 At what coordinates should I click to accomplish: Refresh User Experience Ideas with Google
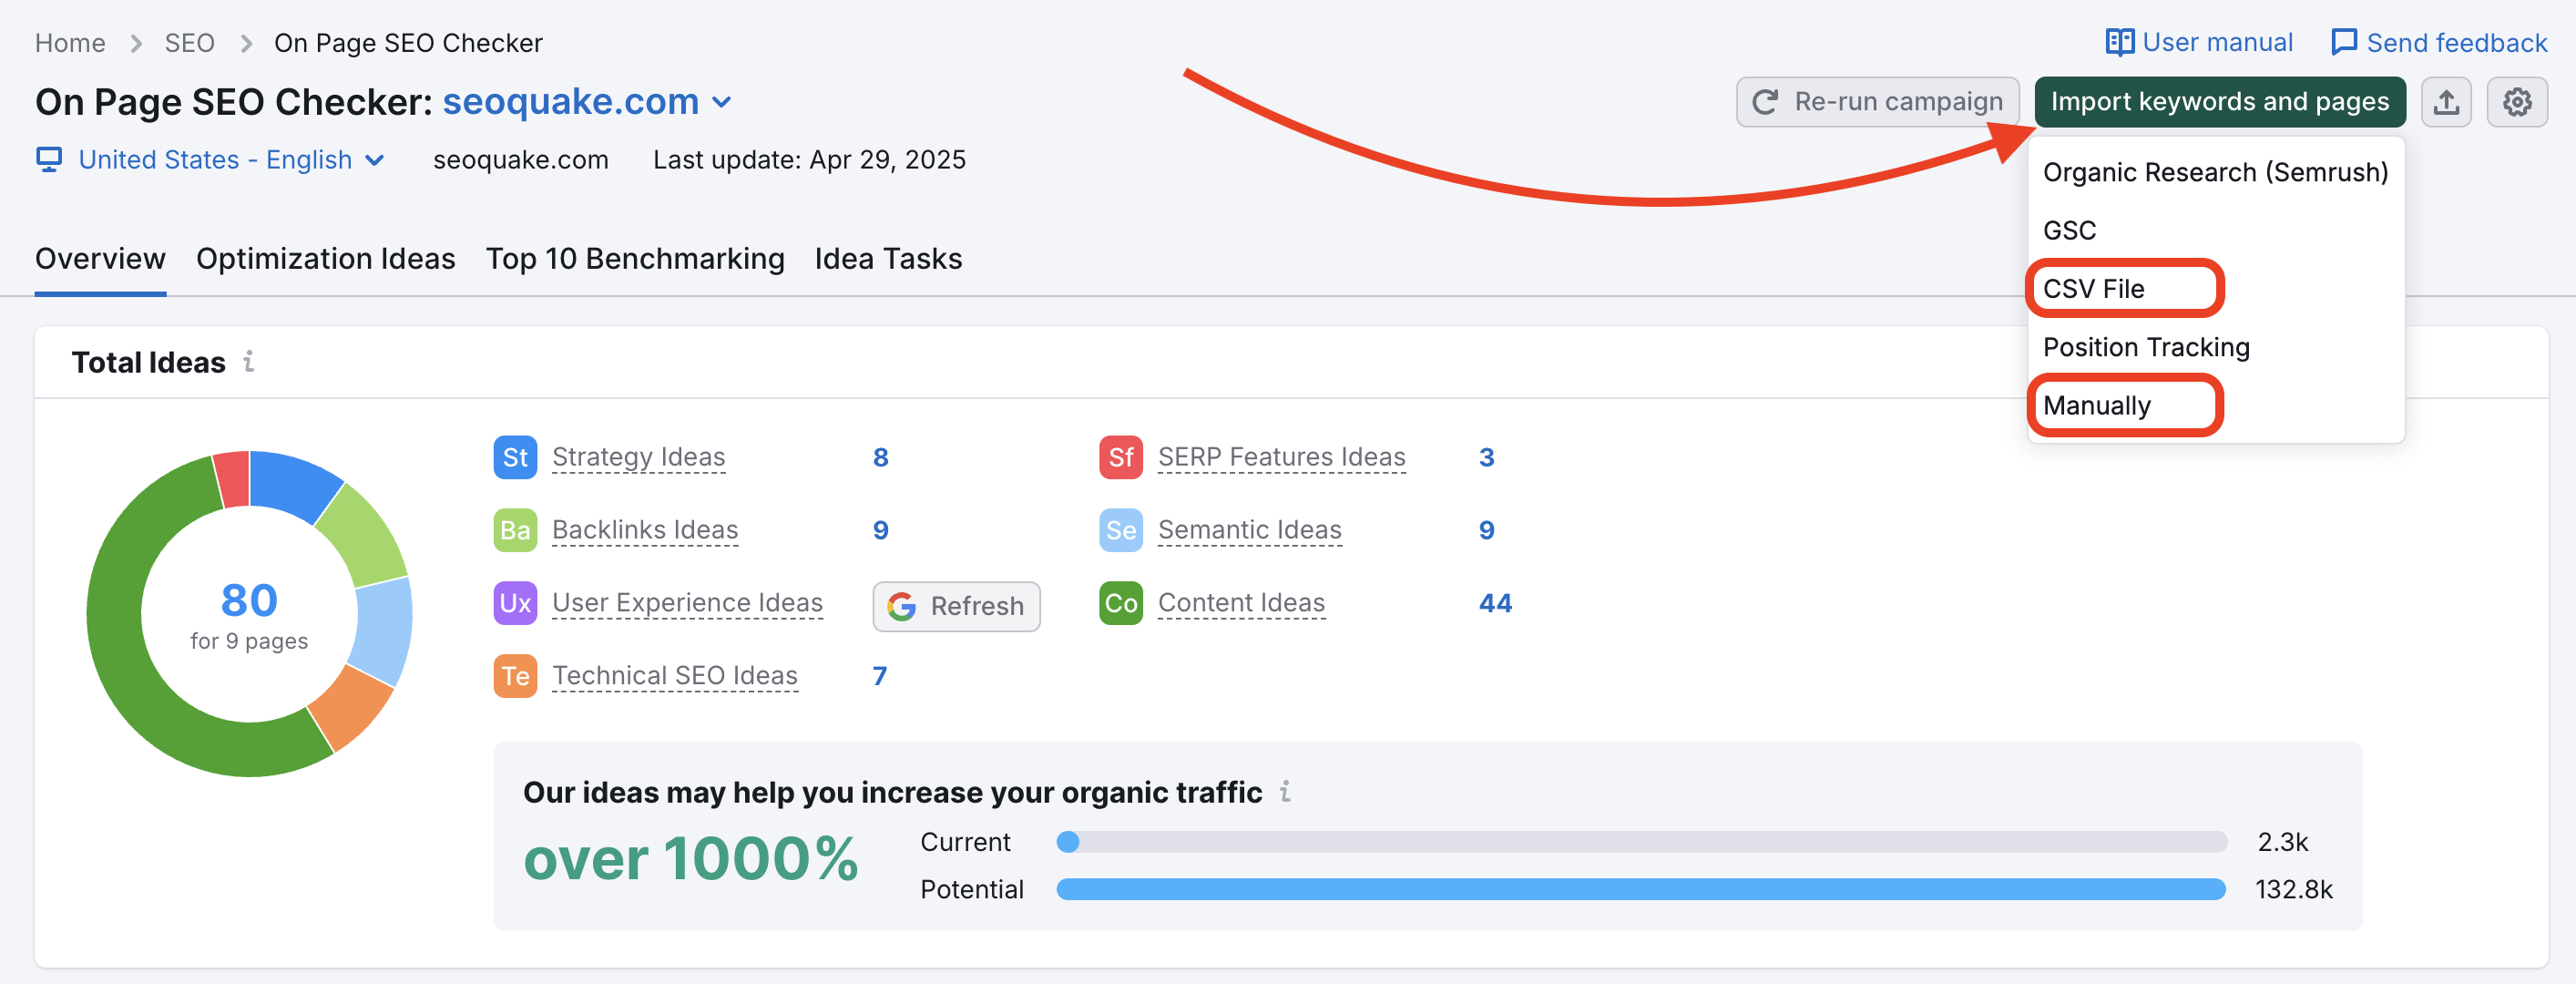coord(955,606)
